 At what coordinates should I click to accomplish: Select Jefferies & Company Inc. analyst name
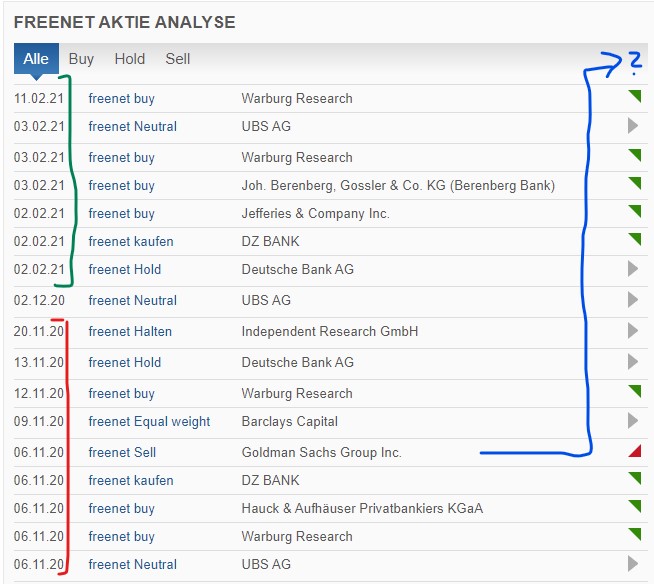(315, 214)
